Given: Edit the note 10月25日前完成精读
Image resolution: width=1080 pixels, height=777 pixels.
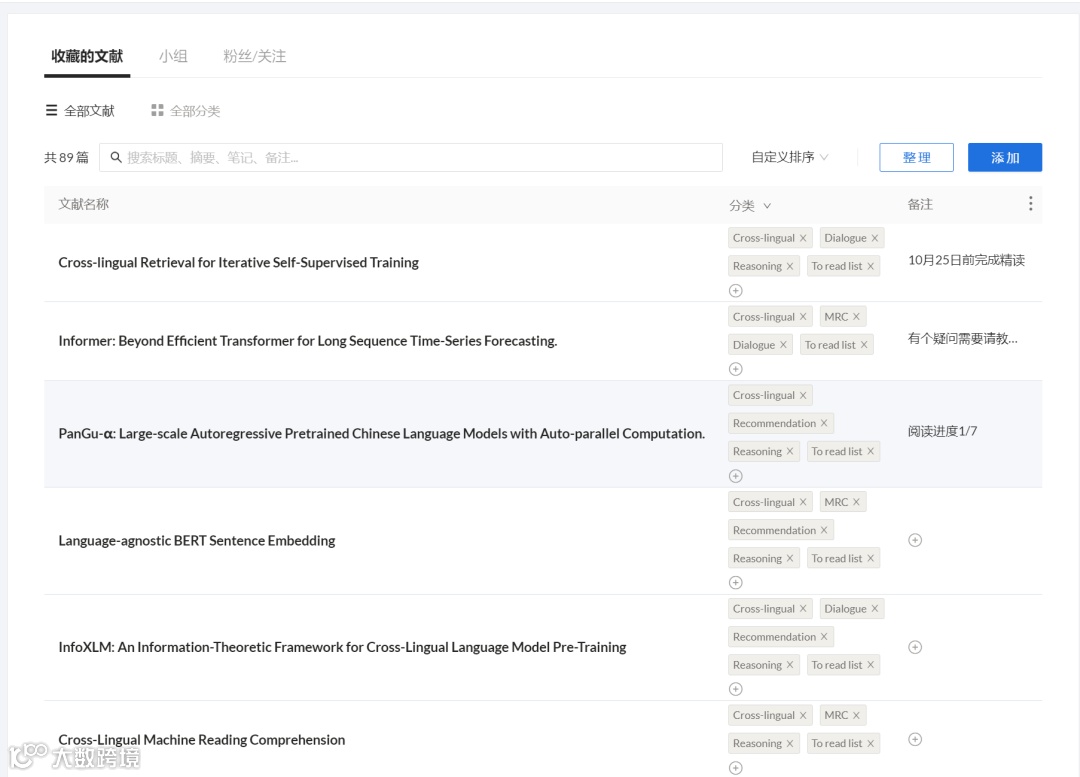Looking at the screenshot, I should [x=966, y=260].
